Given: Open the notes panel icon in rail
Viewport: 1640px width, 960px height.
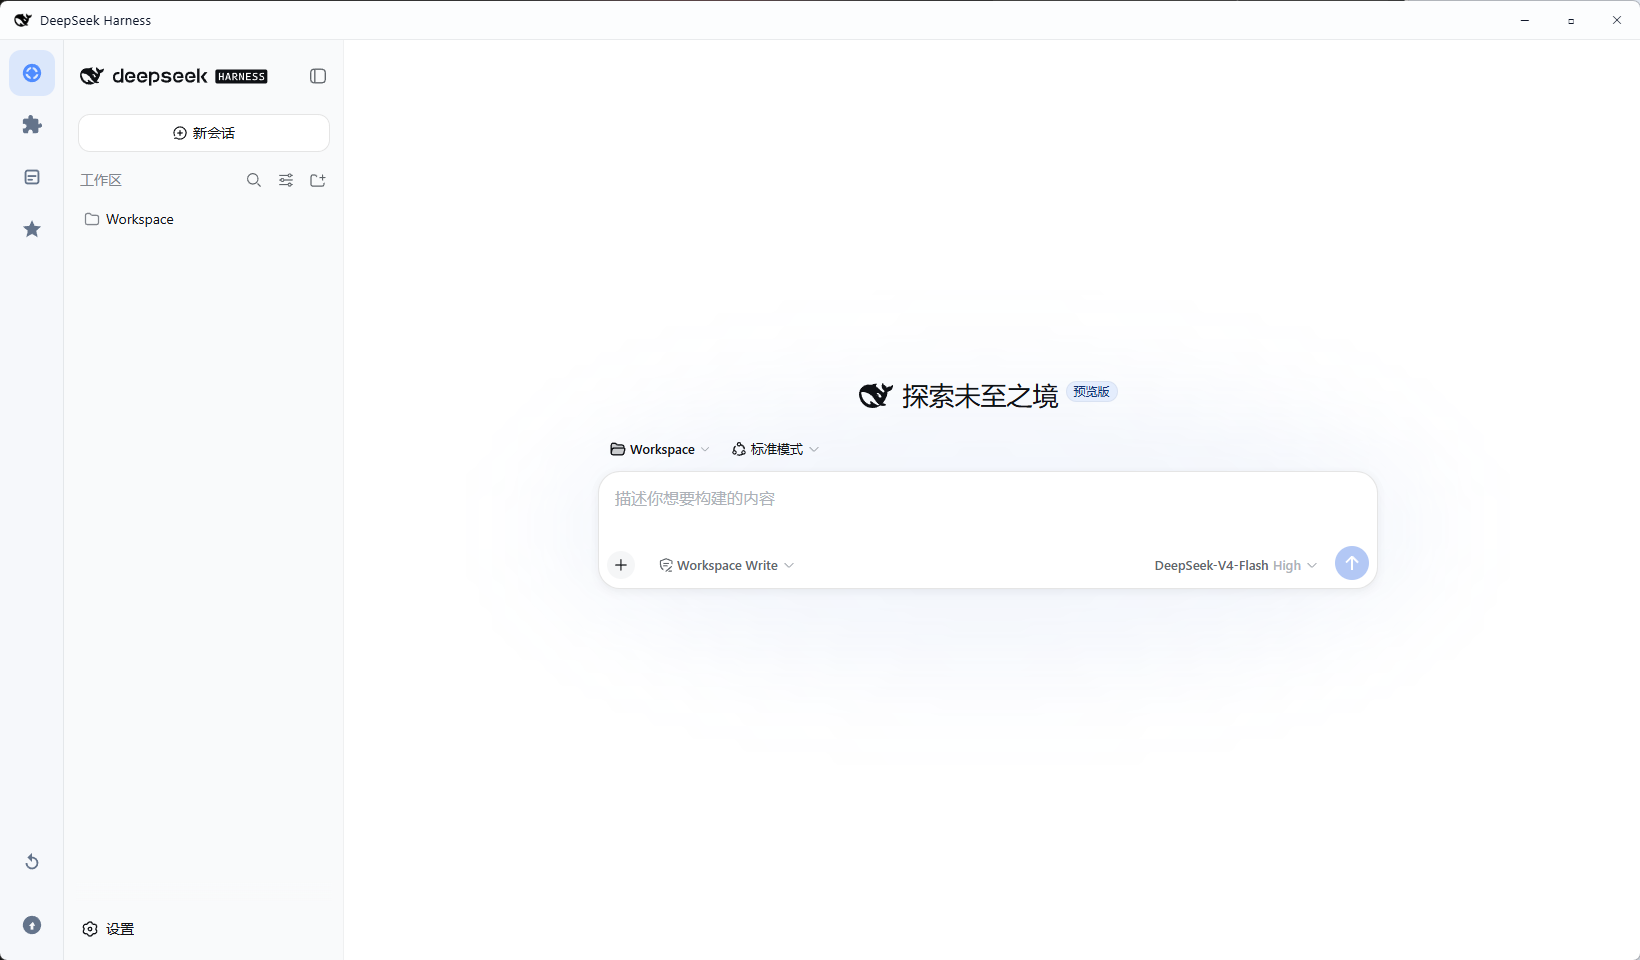Looking at the screenshot, I should pyautogui.click(x=32, y=177).
